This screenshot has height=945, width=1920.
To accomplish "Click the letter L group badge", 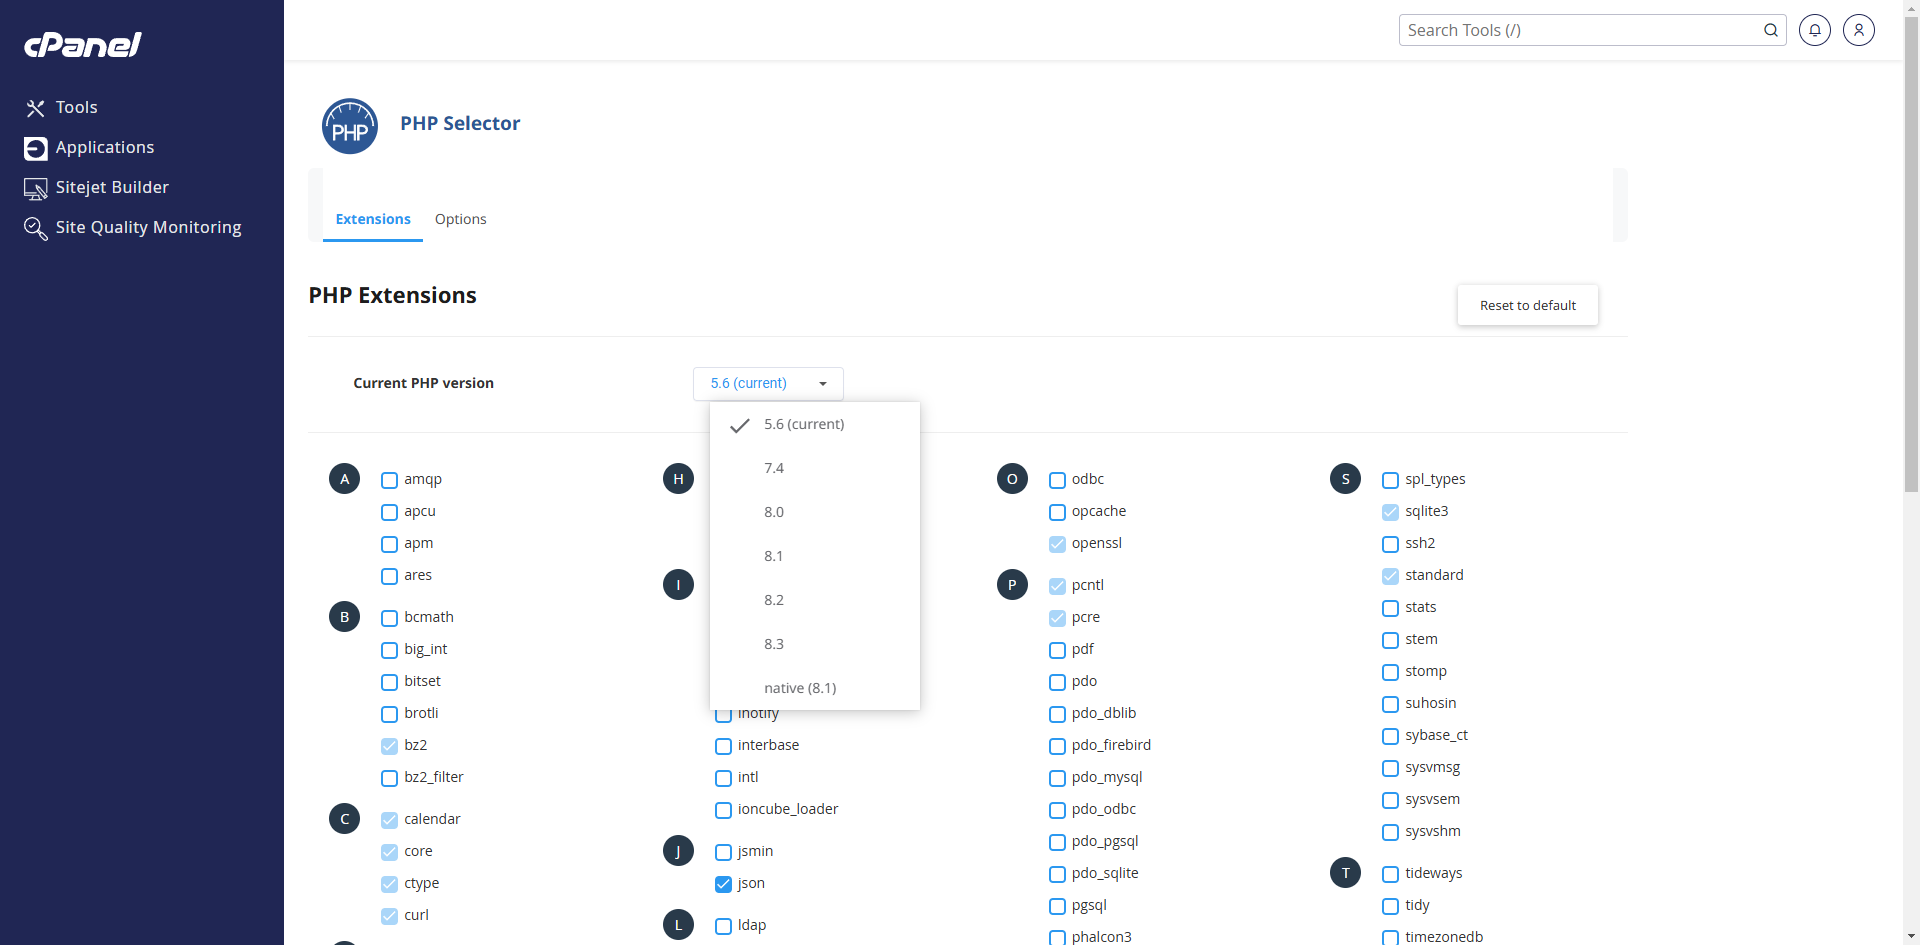I will 678,925.
